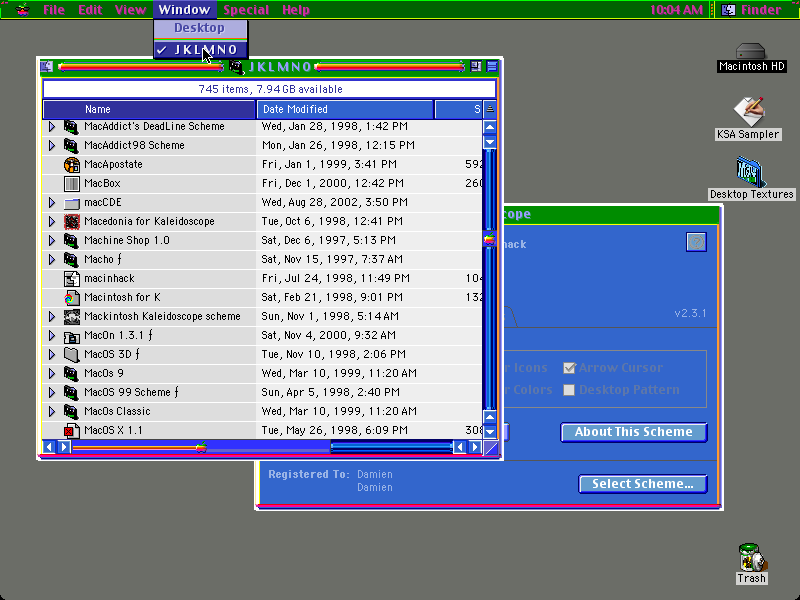The width and height of the screenshot is (800, 600).
Task: Click the Mackintosh Kaleidoscope scheme folder icon
Action: pos(71,316)
